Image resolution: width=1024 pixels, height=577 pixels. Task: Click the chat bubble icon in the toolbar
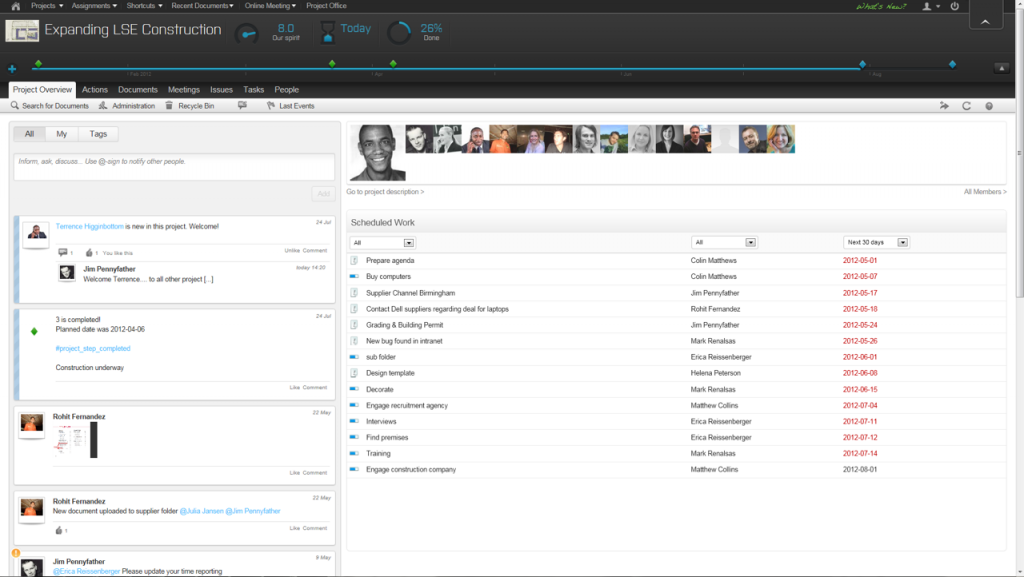[x=241, y=105]
